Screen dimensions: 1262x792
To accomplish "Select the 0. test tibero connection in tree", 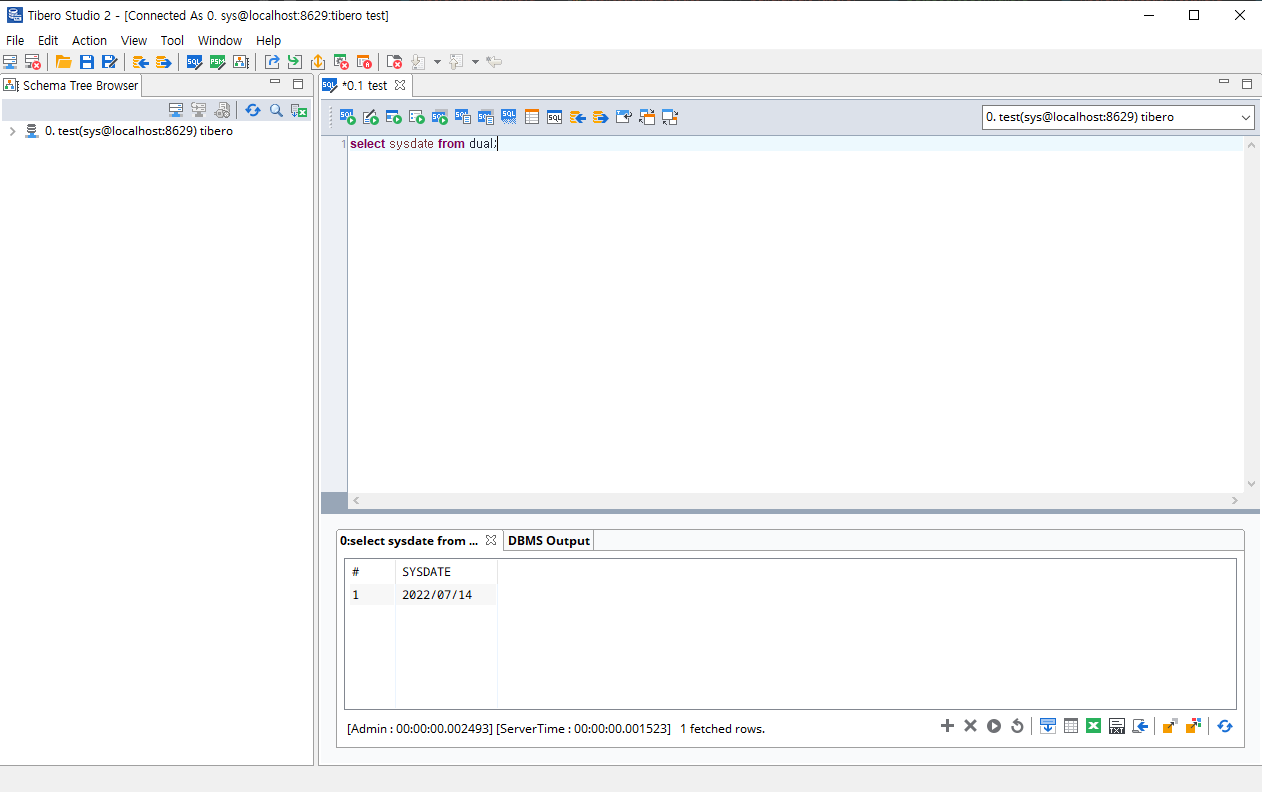I will tap(138, 131).
